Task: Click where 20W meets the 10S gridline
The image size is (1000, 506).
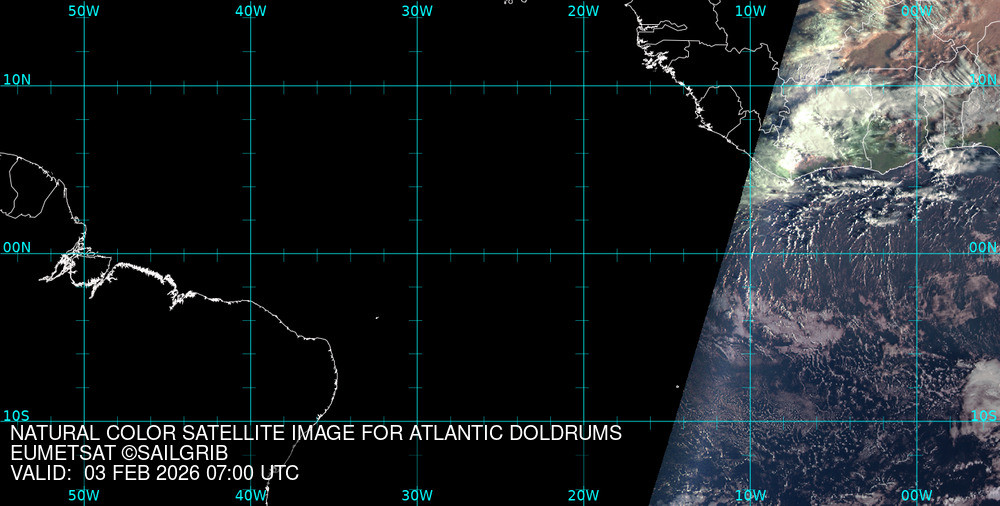Action: coord(583,421)
